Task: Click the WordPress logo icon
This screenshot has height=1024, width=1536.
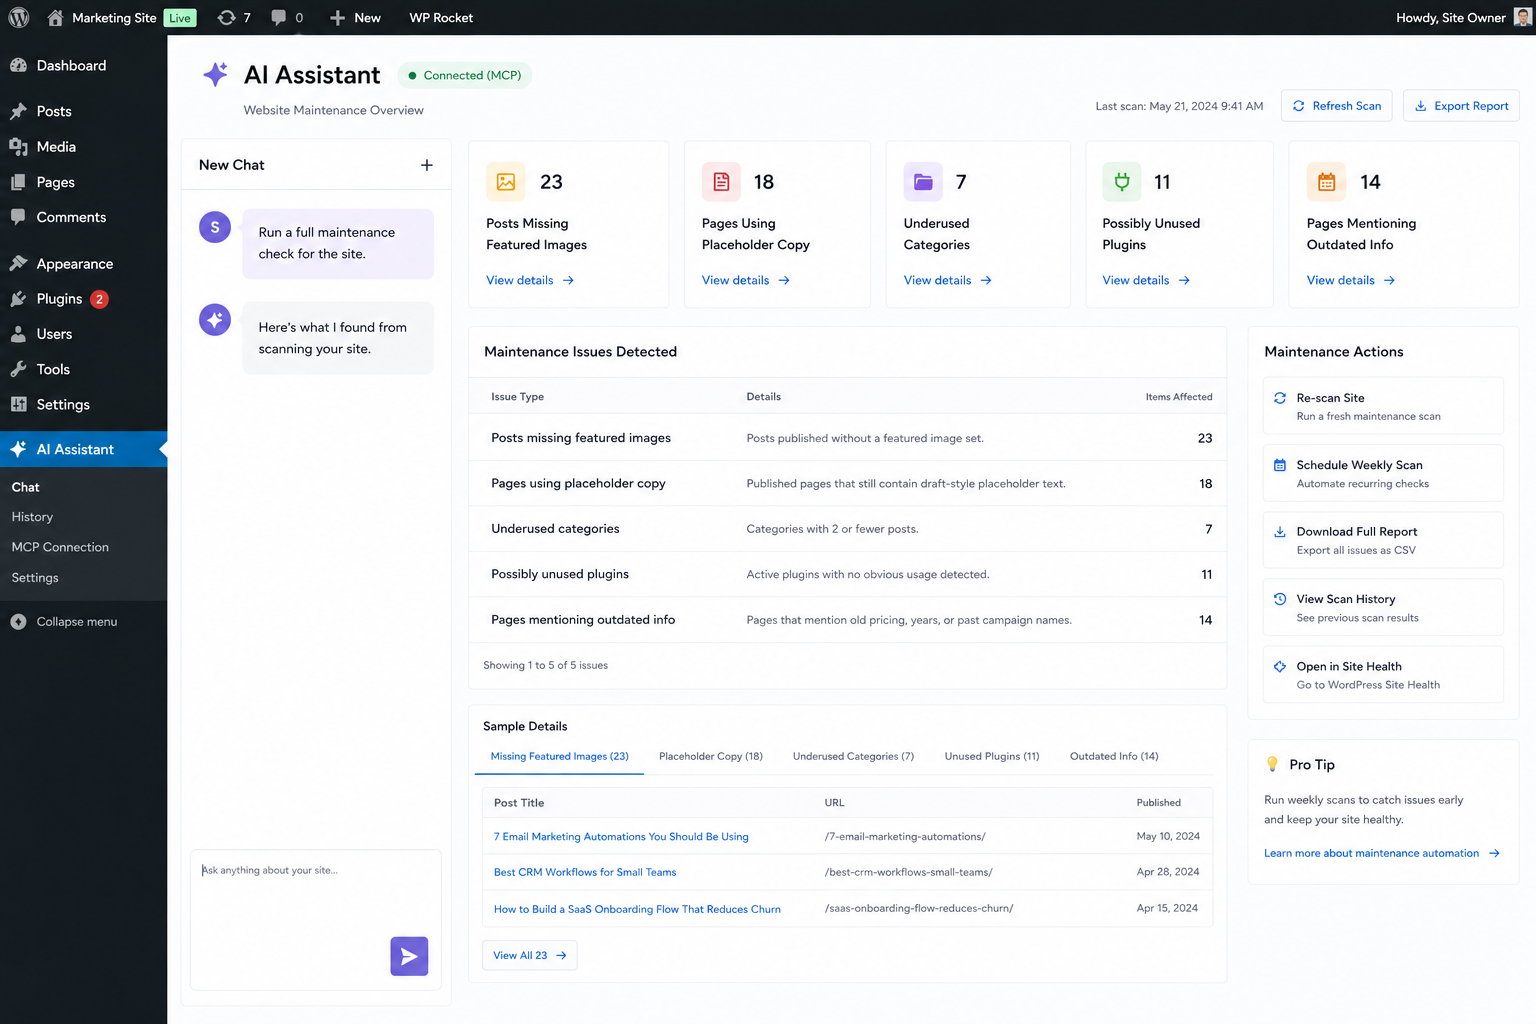Action: [x=19, y=17]
